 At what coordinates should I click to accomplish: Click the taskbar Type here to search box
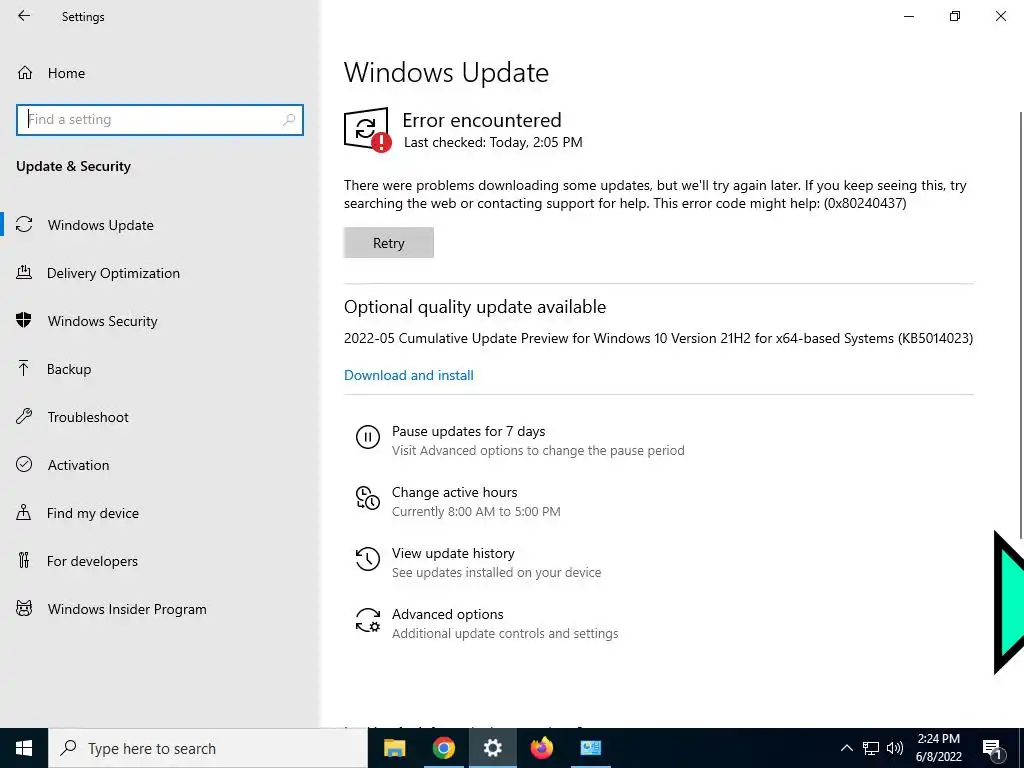point(208,748)
